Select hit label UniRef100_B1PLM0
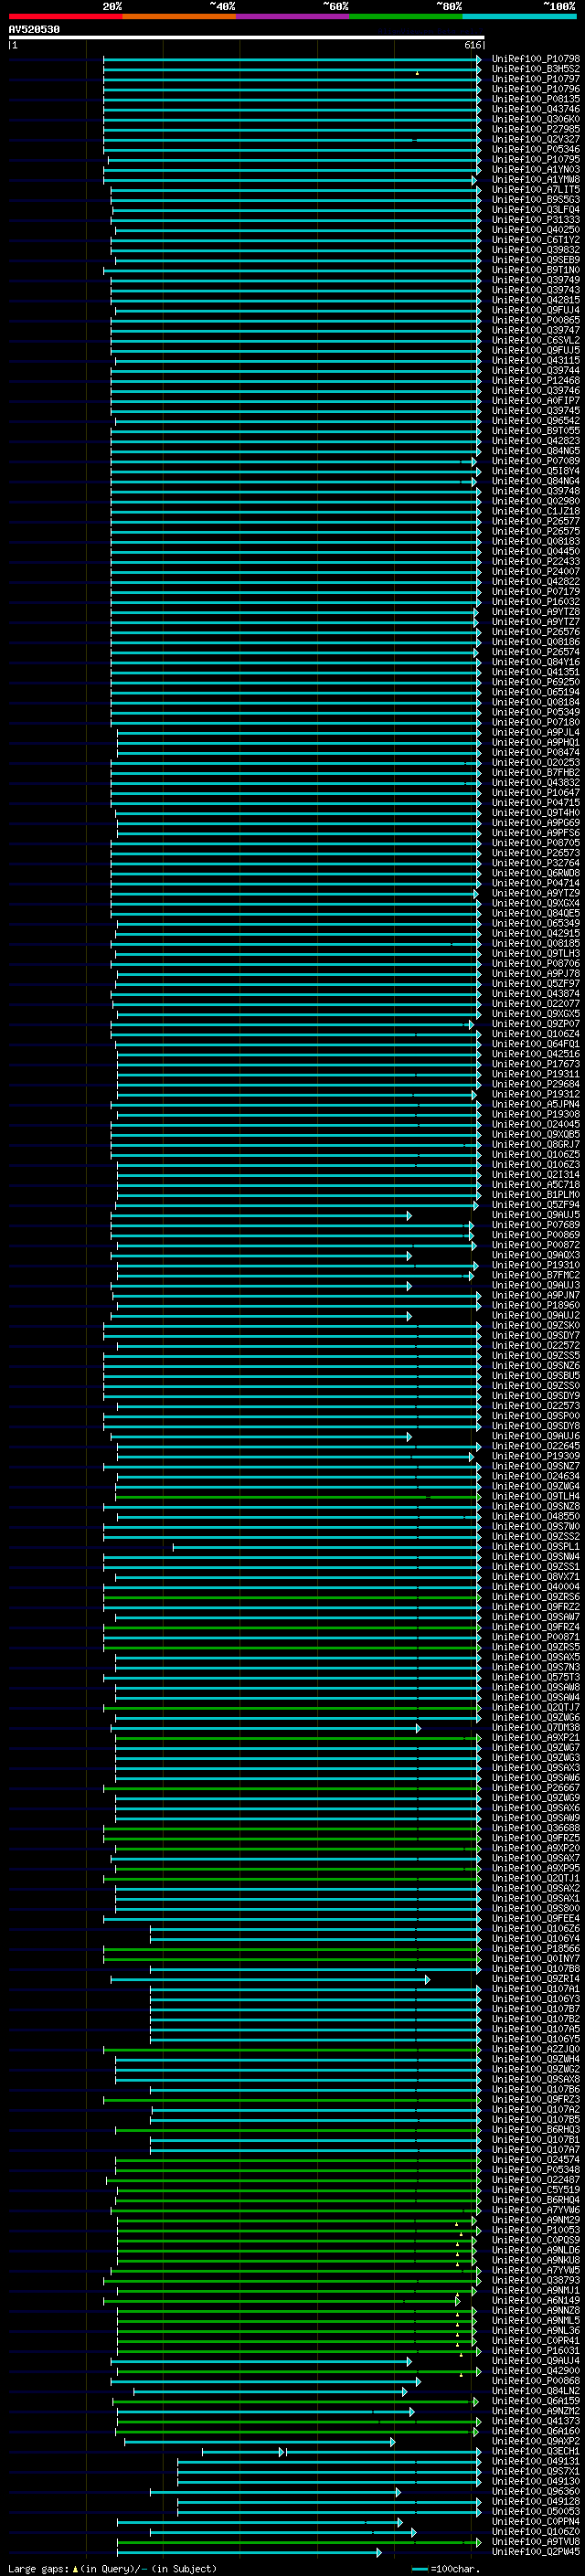Viewport: 585px width, 2576px height. tap(535, 1195)
